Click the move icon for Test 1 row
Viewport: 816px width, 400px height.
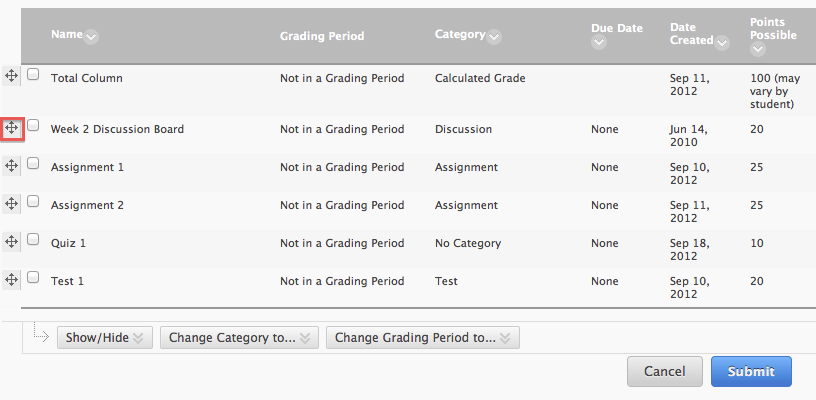(11, 280)
